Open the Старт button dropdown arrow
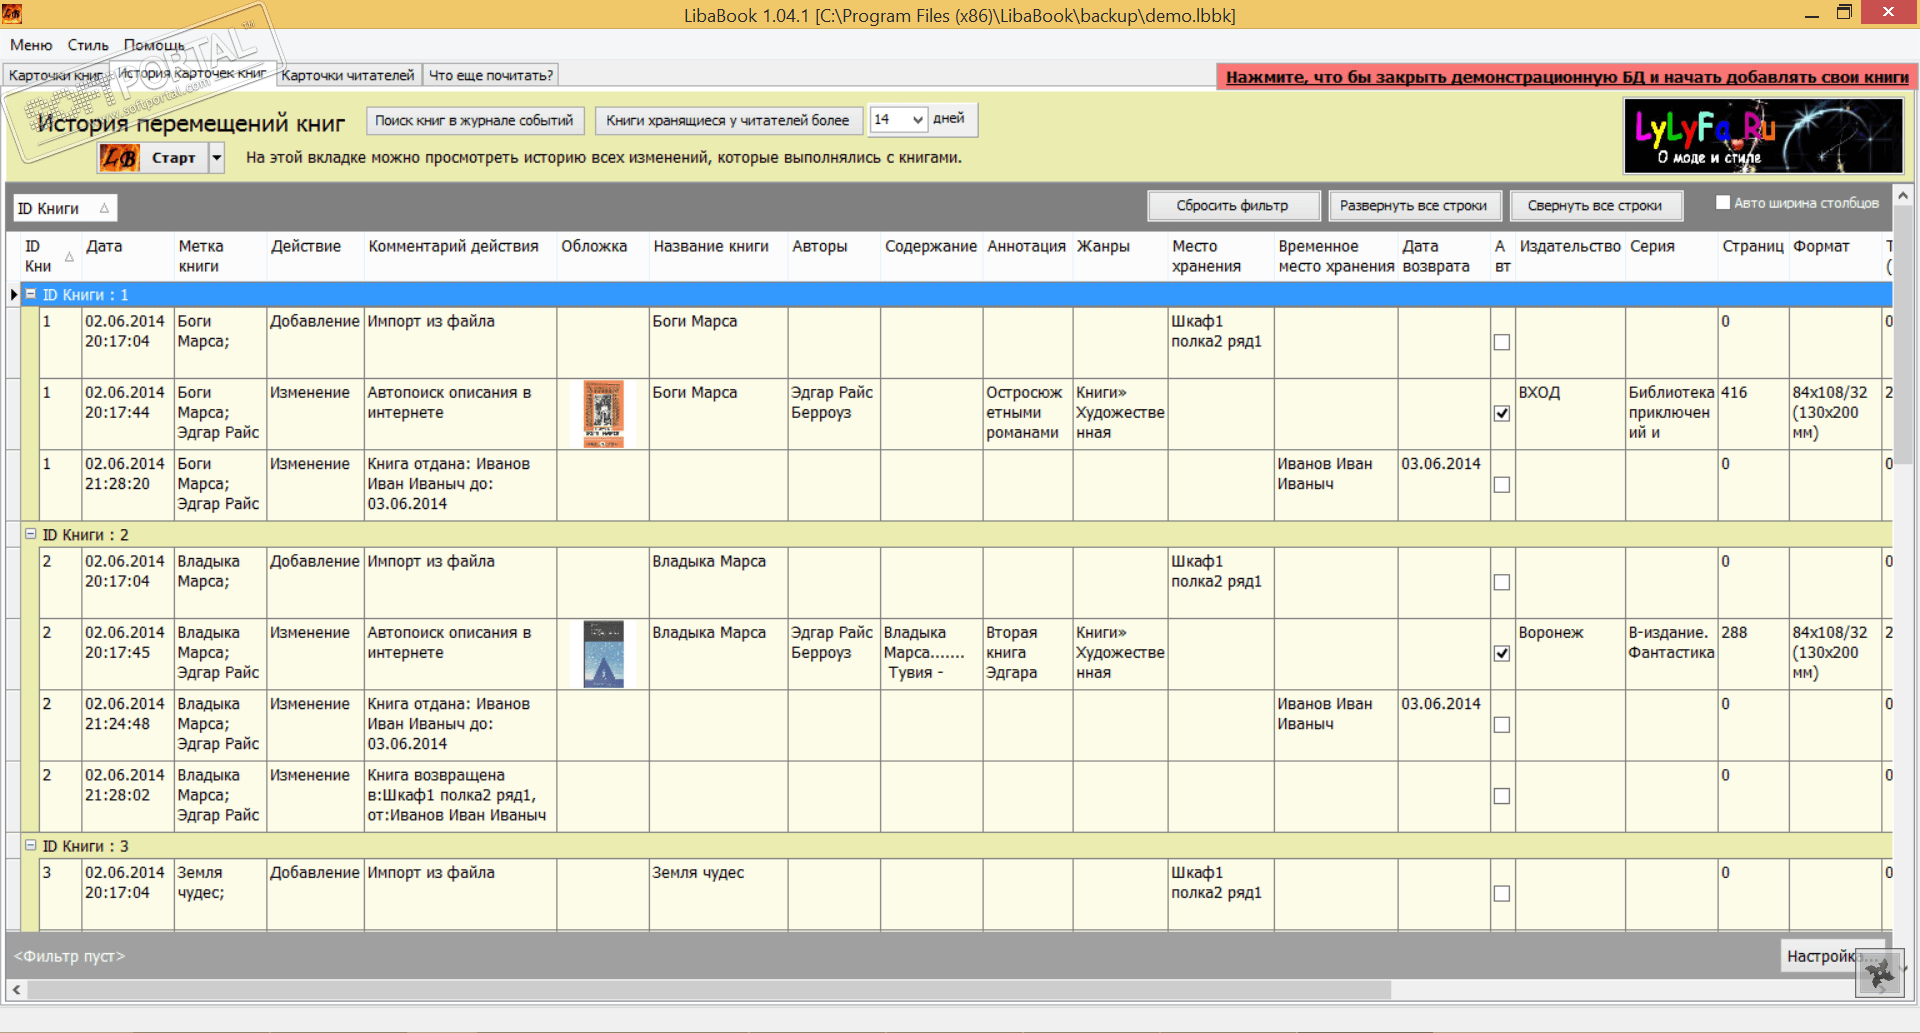Image resolution: width=1920 pixels, height=1033 pixels. click(216, 158)
